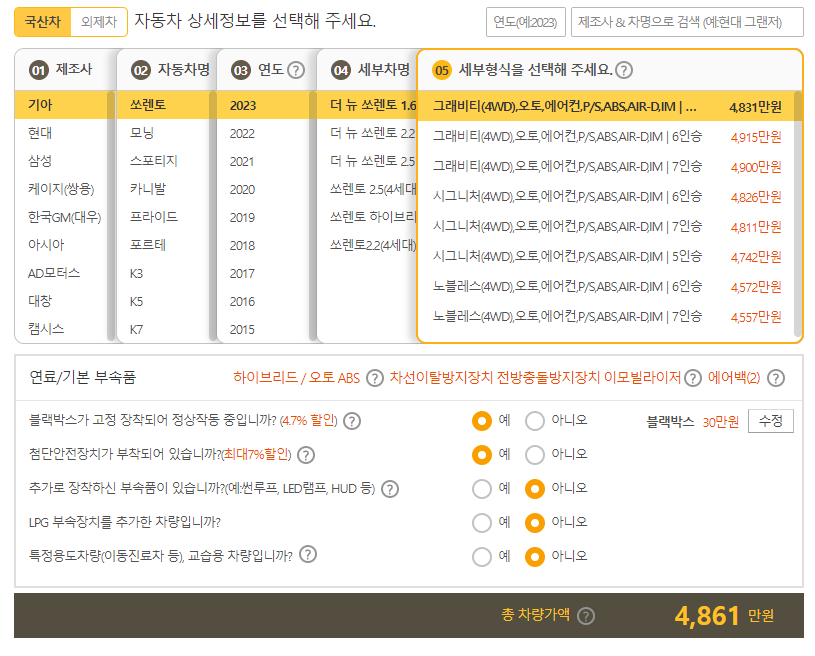Select car model K5
Screen dimensions: 815x656
tap(163, 301)
